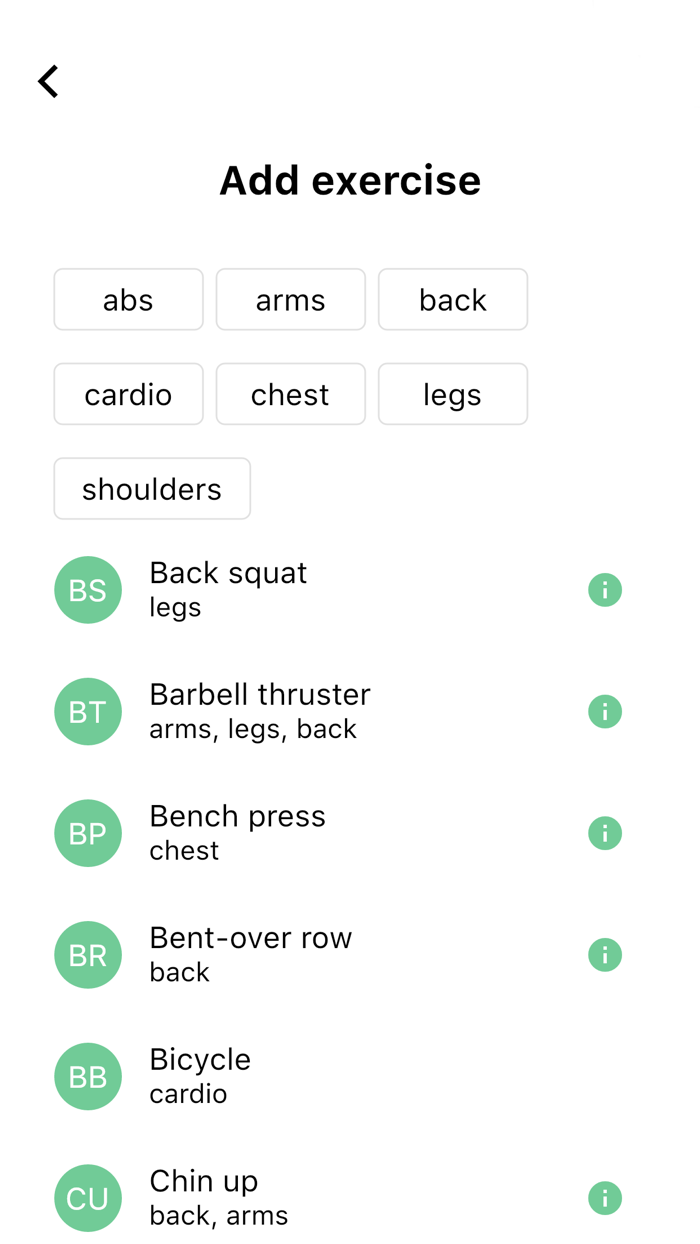Open info for Bent-over row exercise

click(x=604, y=954)
